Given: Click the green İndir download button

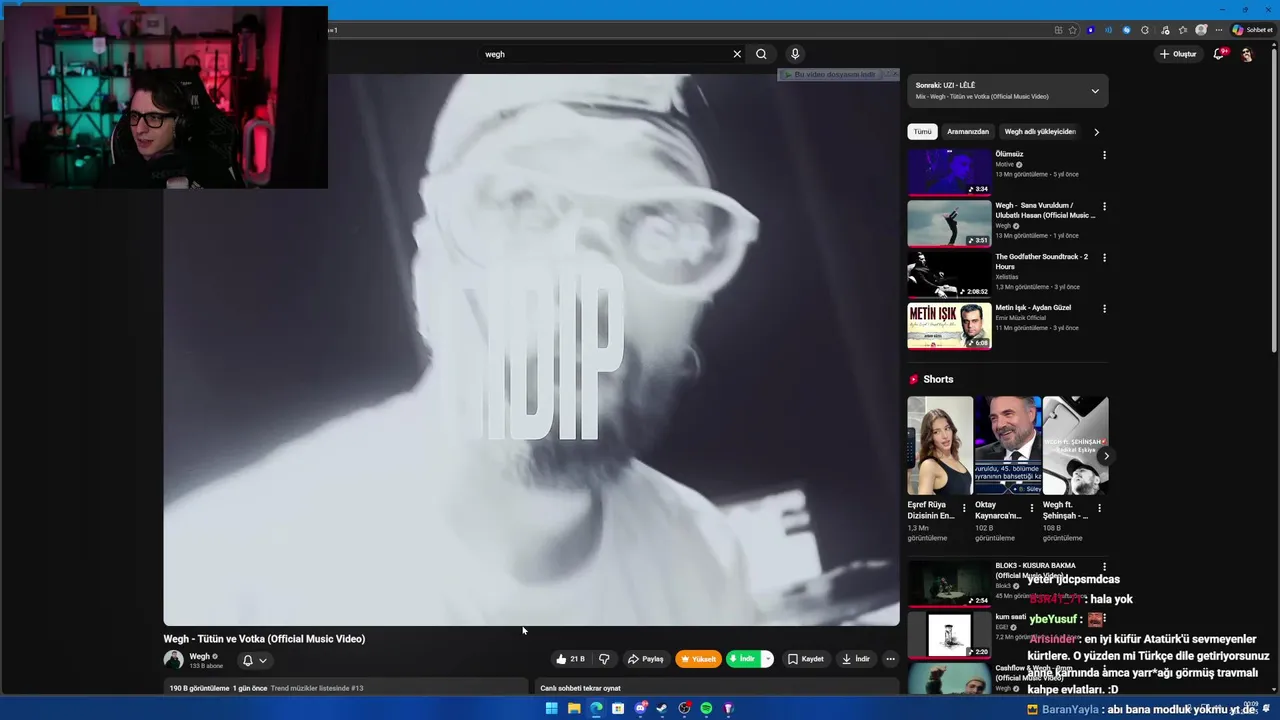Looking at the screenshot, I should pos(743,659).
